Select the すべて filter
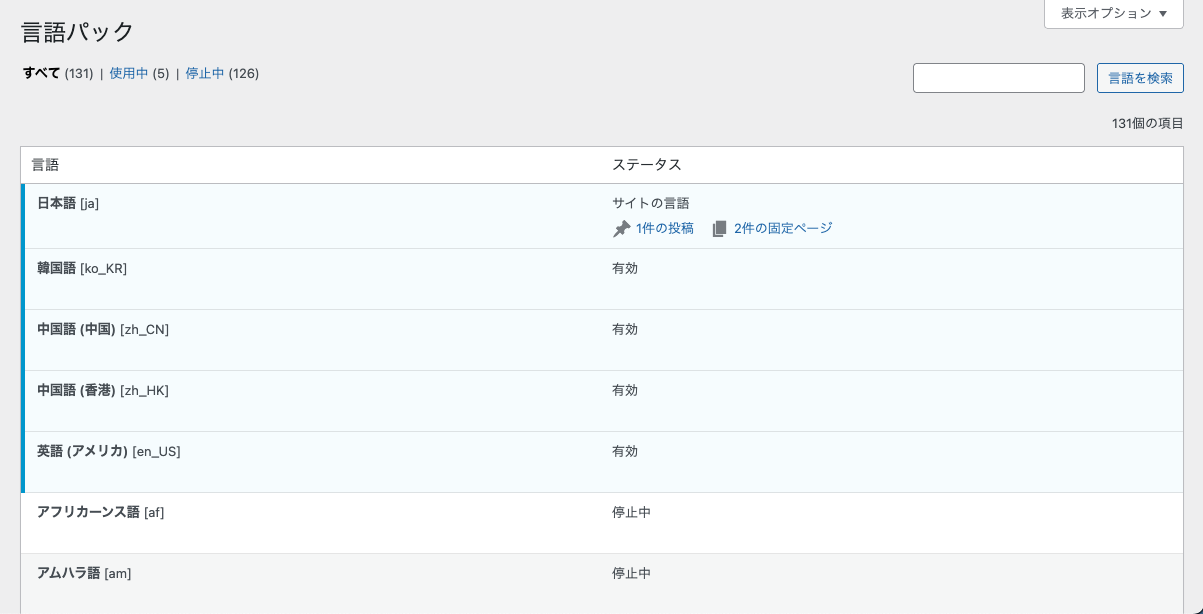Image resolution: width=1203 pixels, height=614 pixels. pyautogui.click(x=42, y=73)
